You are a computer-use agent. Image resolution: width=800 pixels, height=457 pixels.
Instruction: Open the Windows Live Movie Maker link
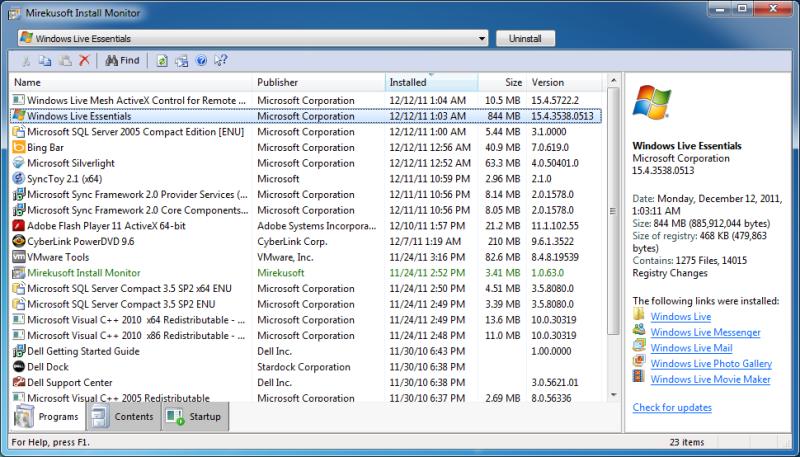[710, 379]
